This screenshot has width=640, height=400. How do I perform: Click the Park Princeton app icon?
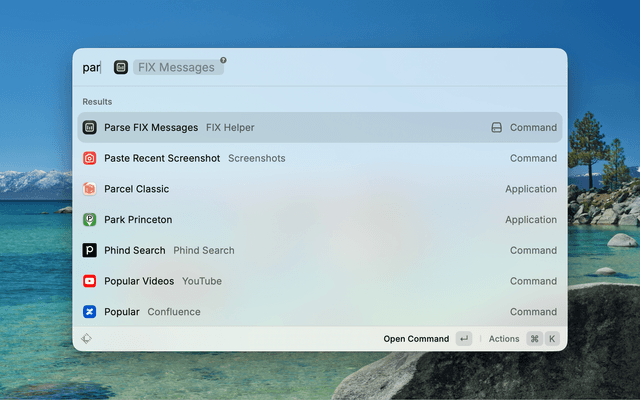[x=89, y=220]
